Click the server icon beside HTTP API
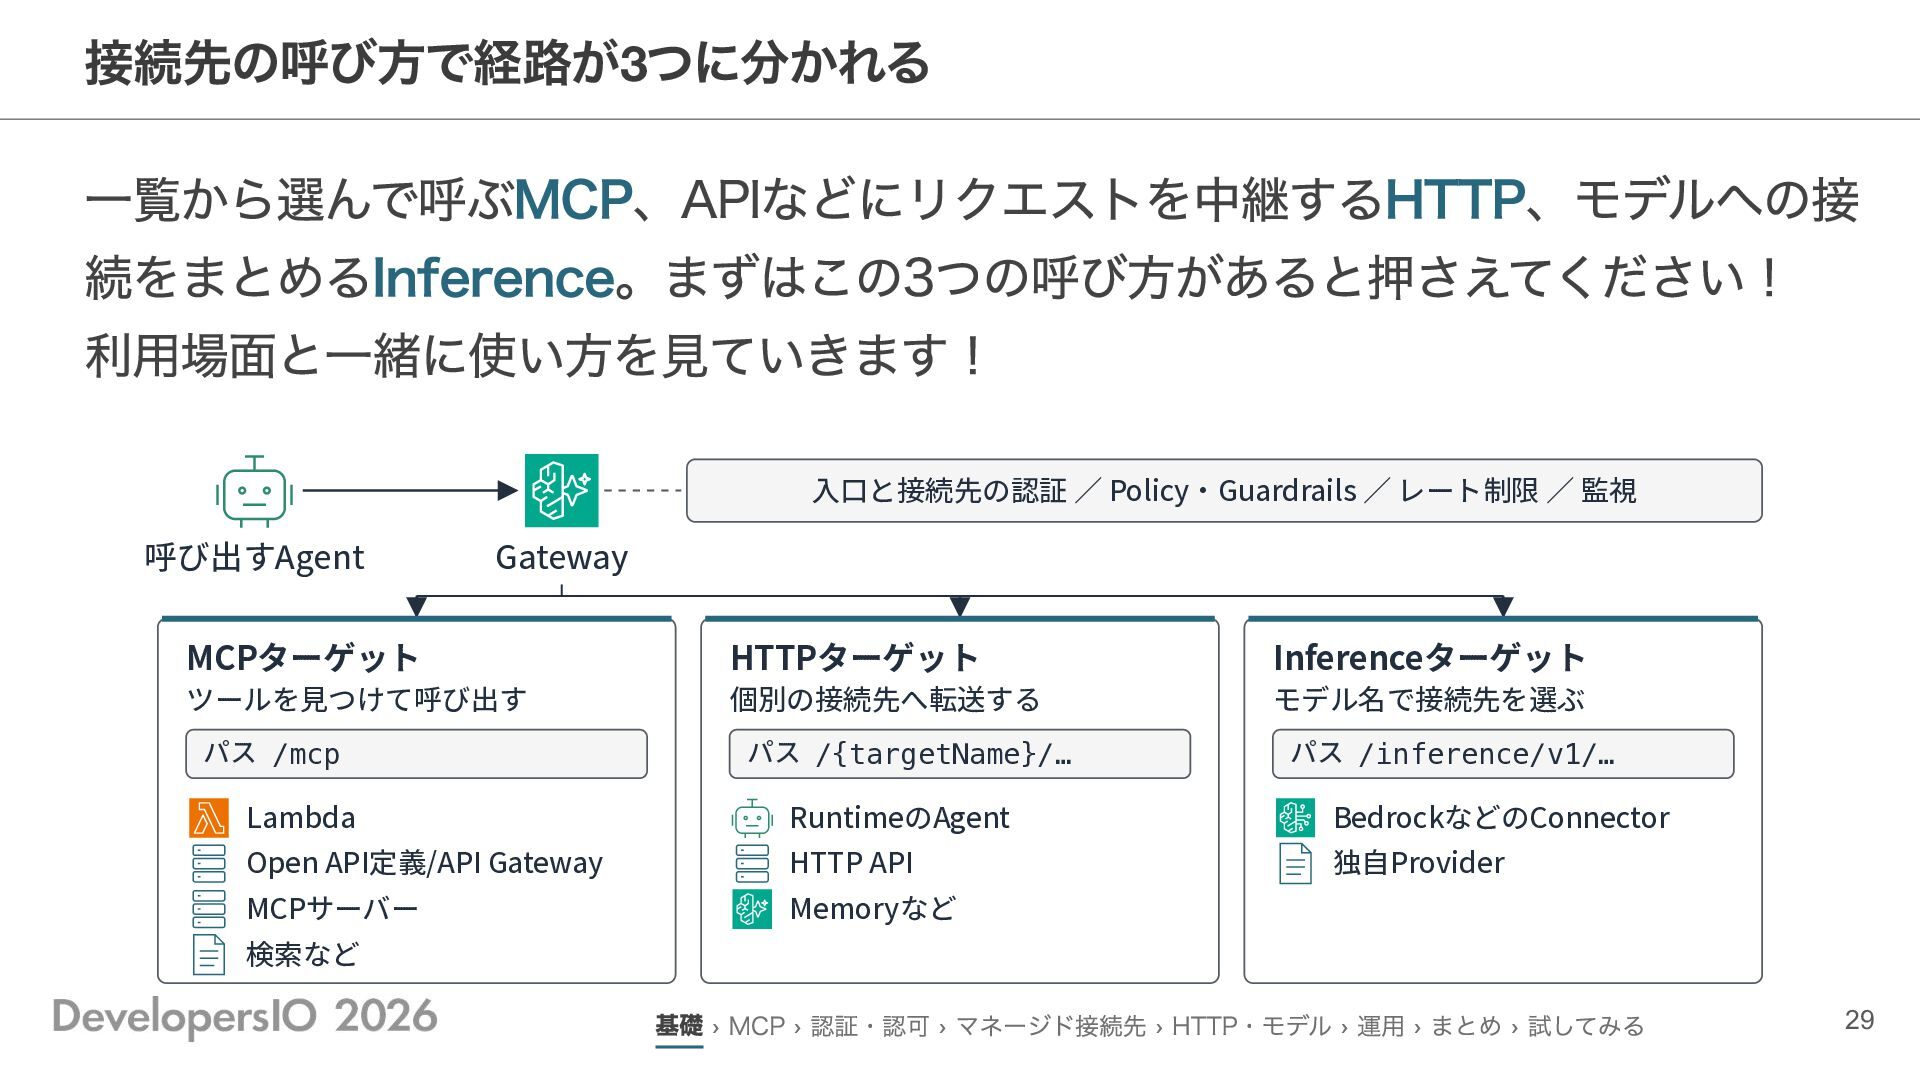The image size is (1920, 1080). [752, 863]
